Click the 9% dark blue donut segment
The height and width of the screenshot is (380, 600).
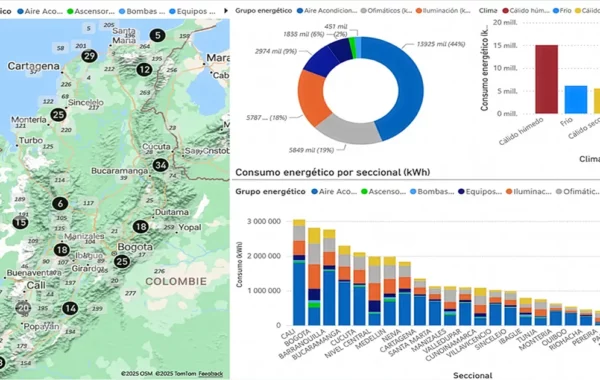pos(320,61)
